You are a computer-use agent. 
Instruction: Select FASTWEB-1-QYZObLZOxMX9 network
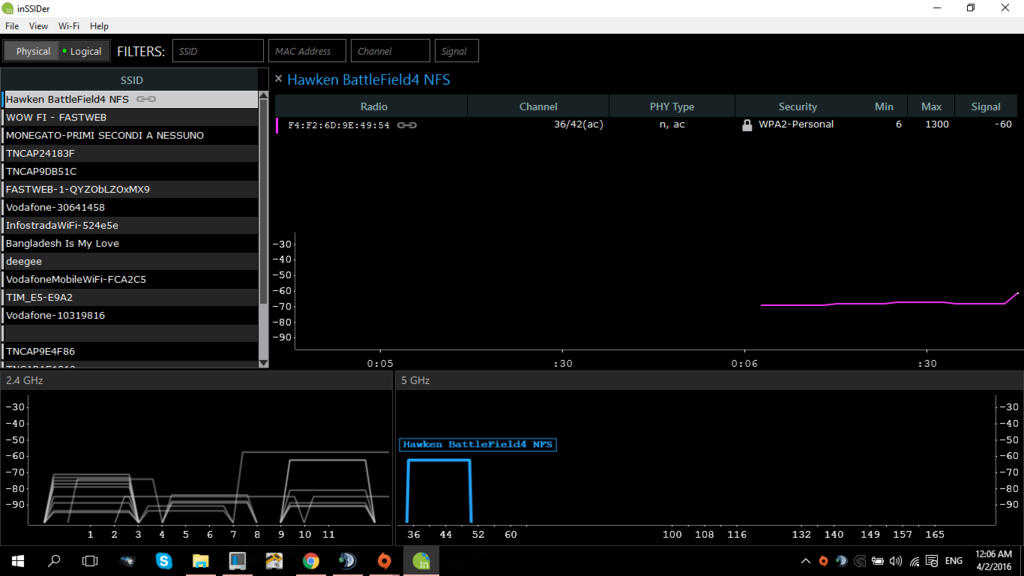pyautogui.click(x=130, y=189)
